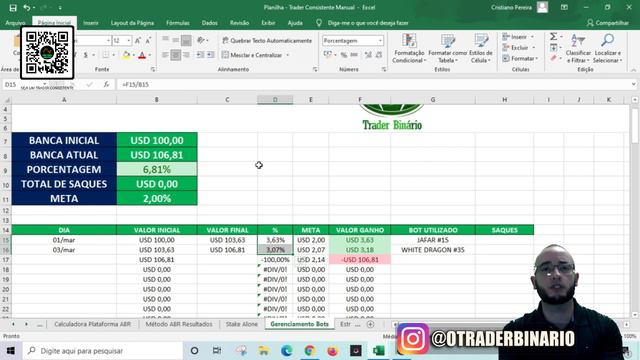The image size is (640, 360).
Task: Decrease indent
Action: click(x=200, y=55)
